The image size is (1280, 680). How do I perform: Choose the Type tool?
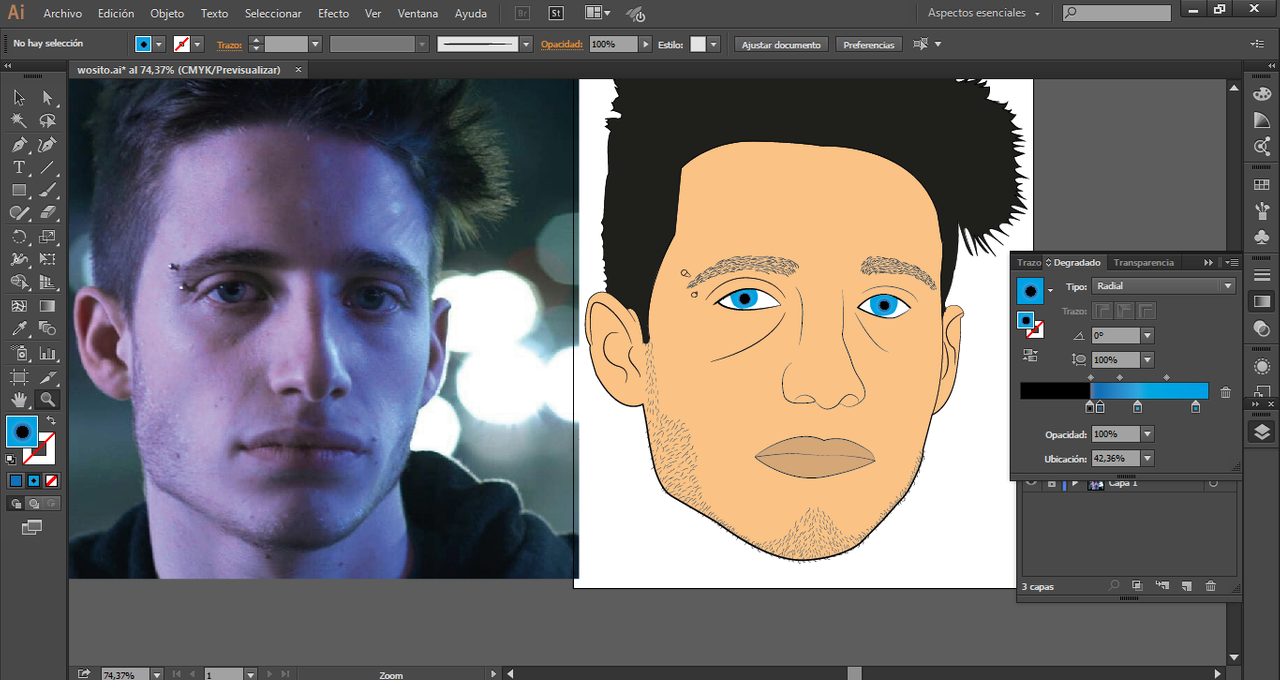(x=19, y=167)
